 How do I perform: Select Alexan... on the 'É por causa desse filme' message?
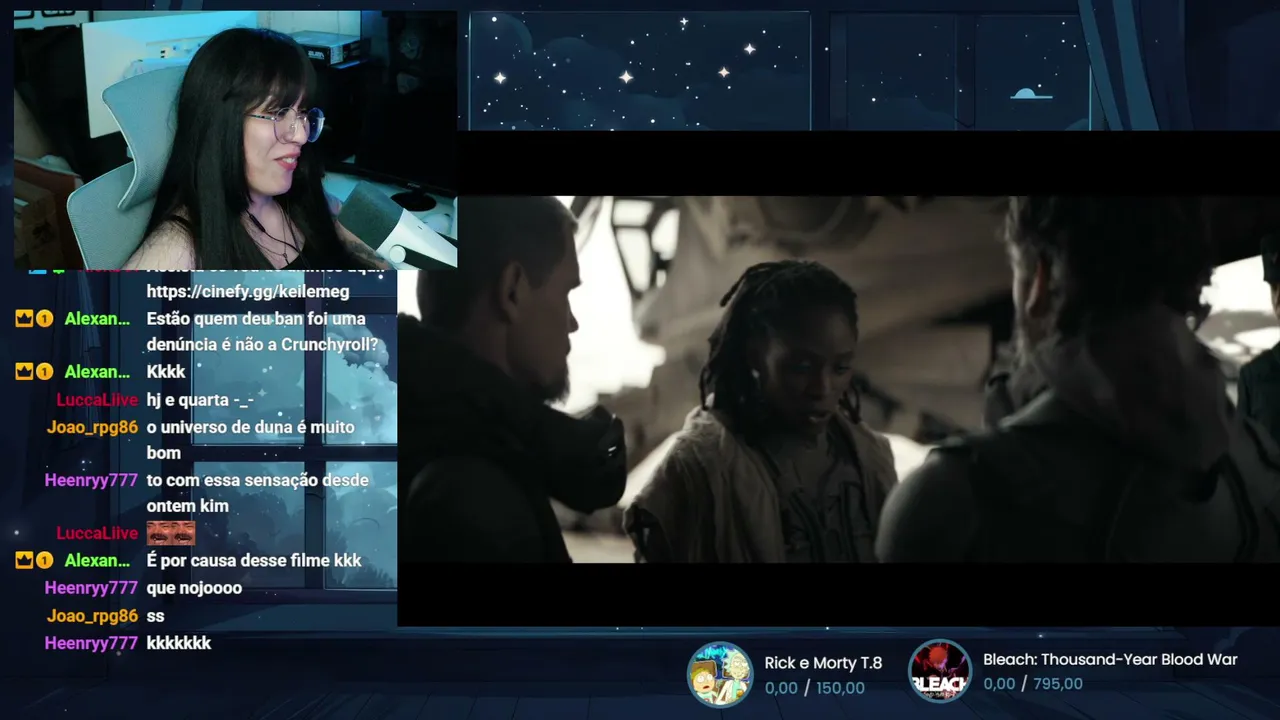pyautogui.click(x=97, y=561)
